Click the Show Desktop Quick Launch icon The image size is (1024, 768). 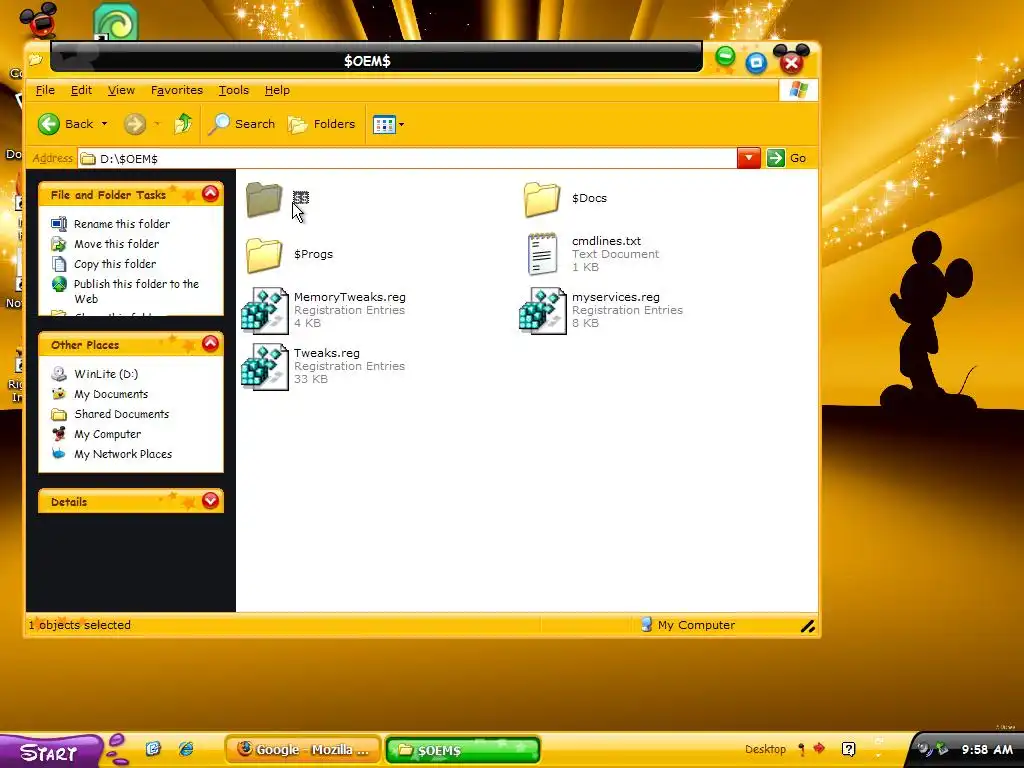[153, 749]
